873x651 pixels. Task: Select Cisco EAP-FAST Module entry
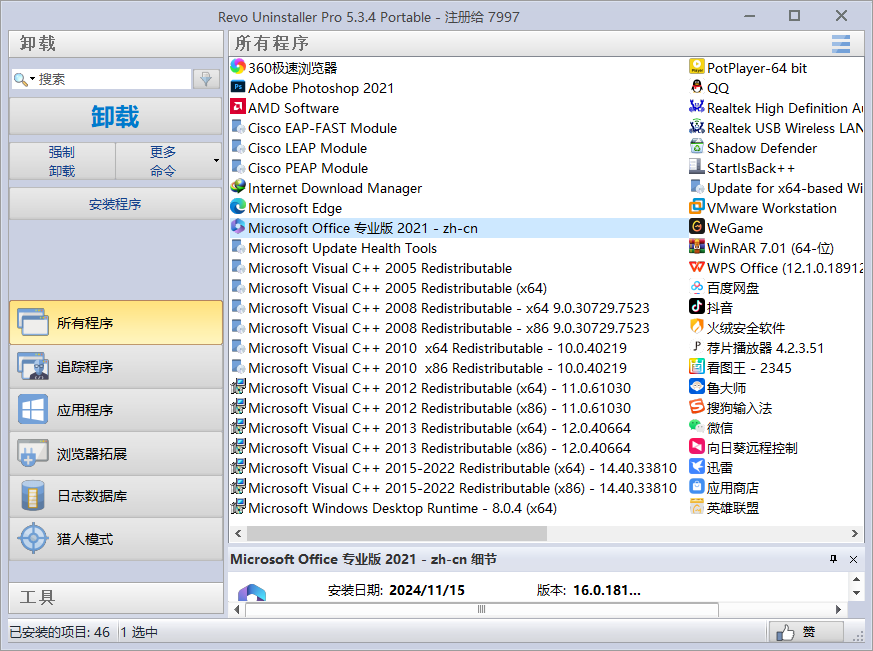322,128
